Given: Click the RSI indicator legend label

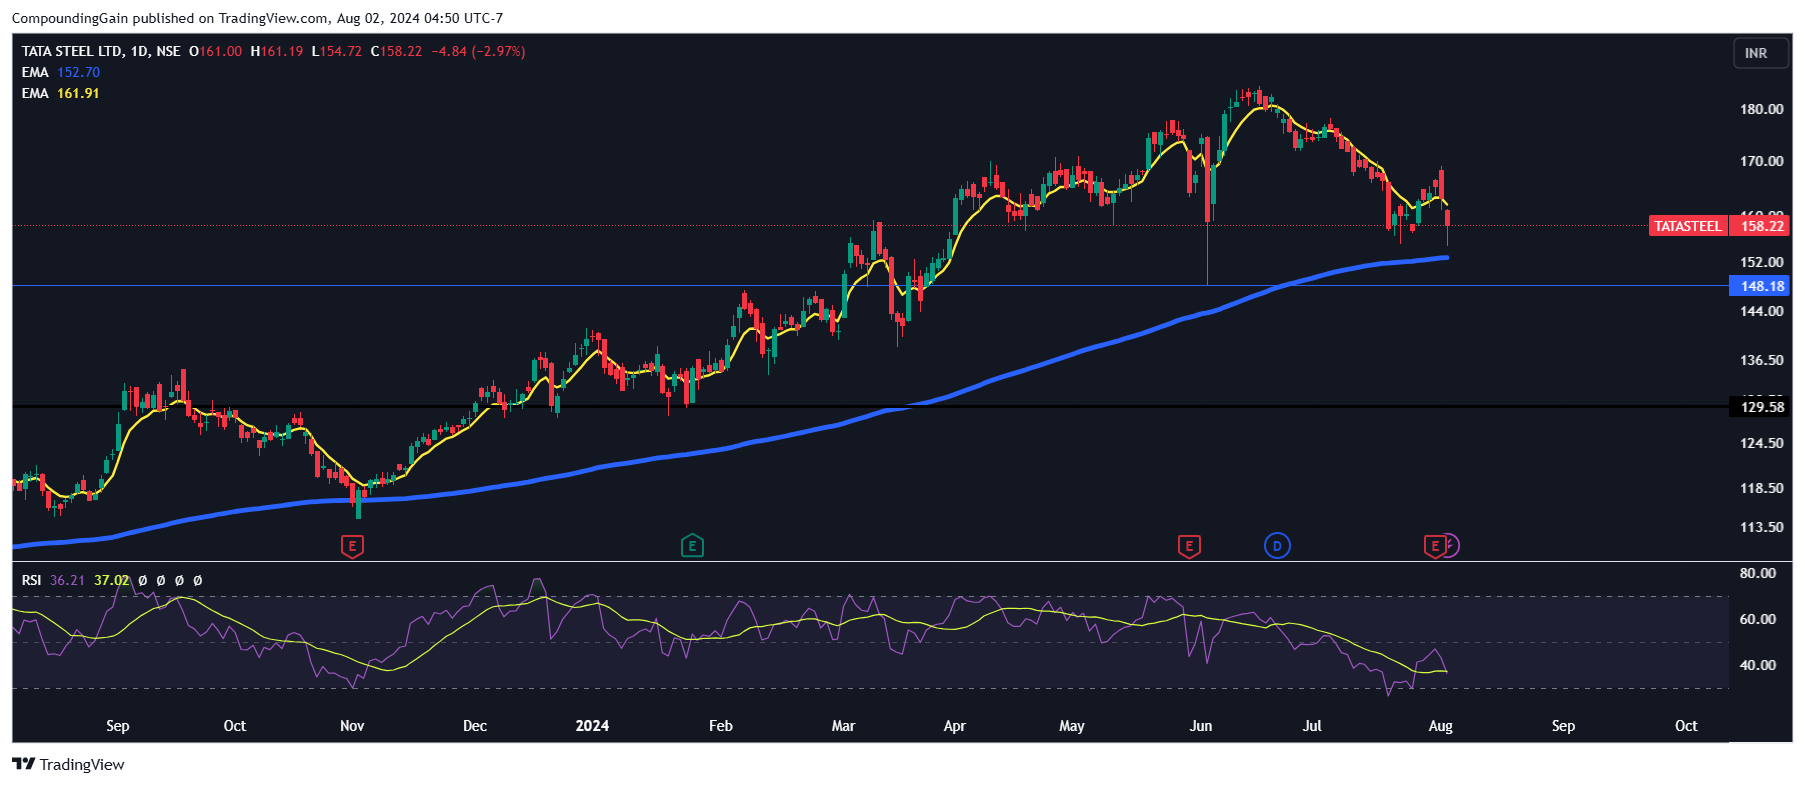Looking at the screenshot, I should click(x=32, y=580).
